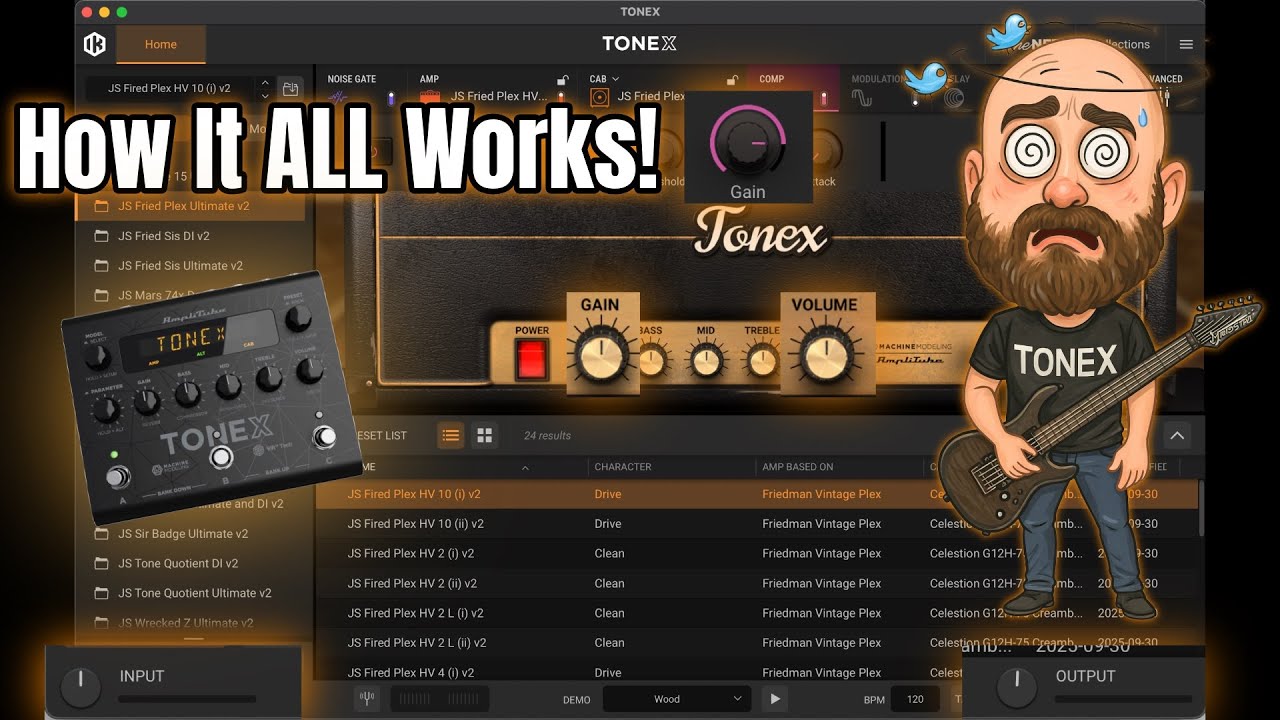1280x720 pixels.
Task: Click the preset name field in the header
Action: point(170,89)
